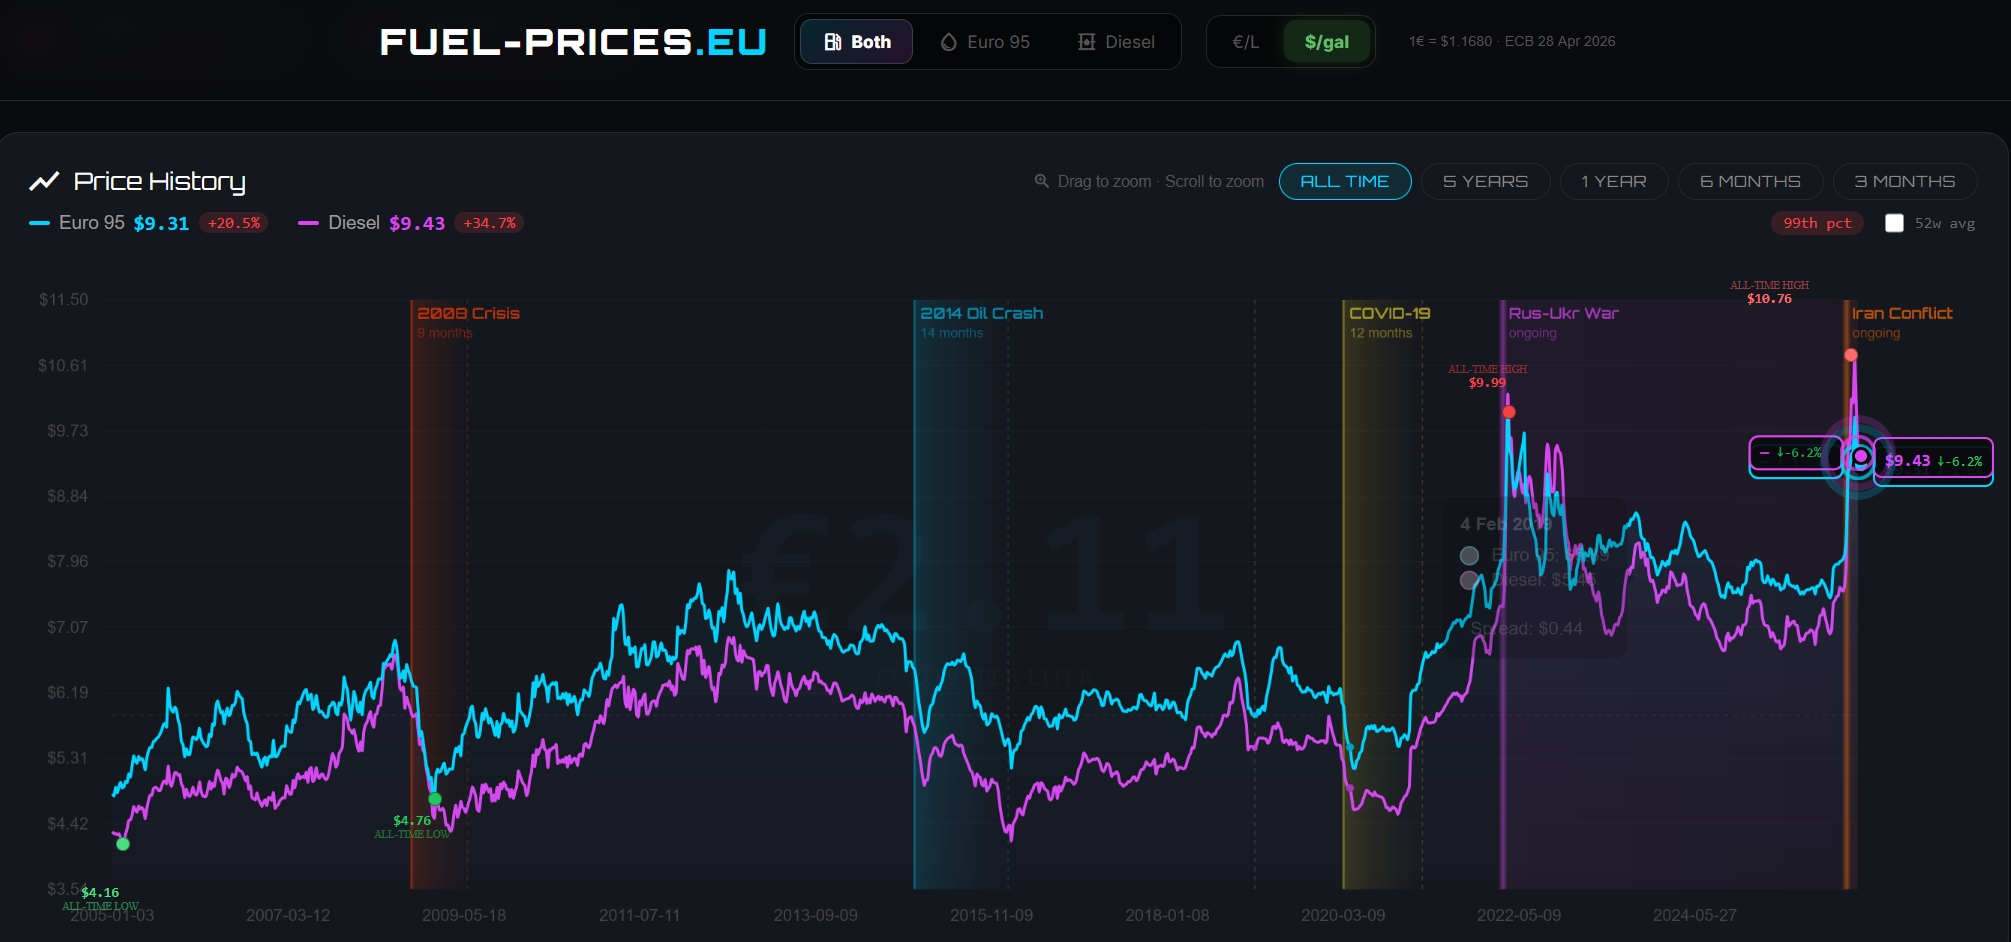This screenshot has height=942, width=2011.
Task: Click the $9.43 current value callout
Action: tap(1933, 461)
